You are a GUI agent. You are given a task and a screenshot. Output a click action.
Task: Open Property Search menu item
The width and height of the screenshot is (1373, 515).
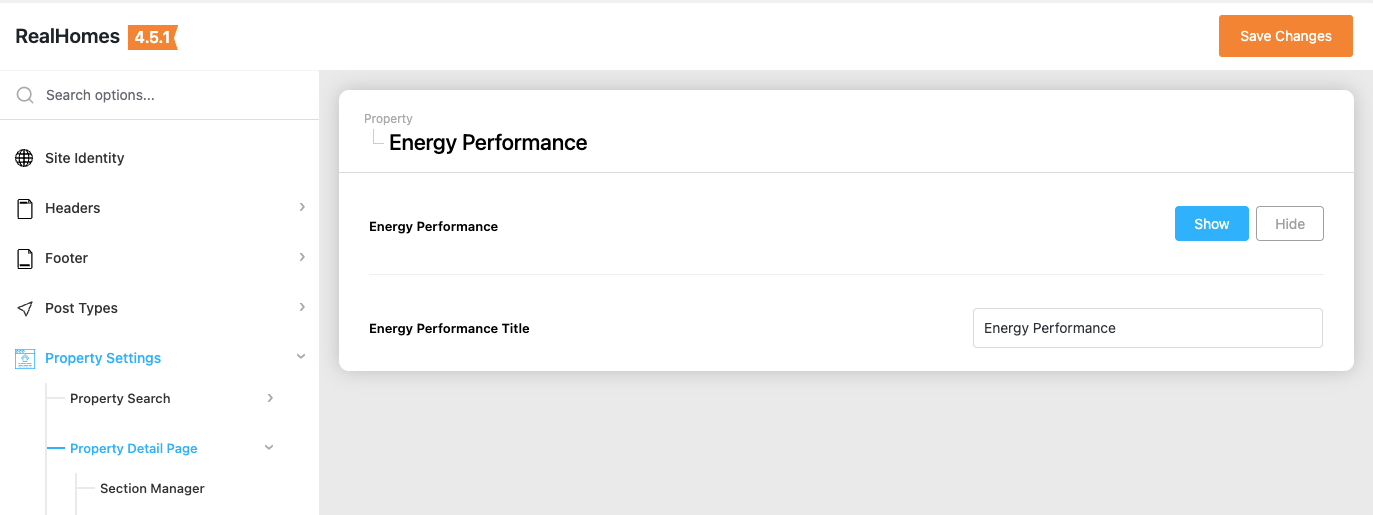[120, 398]
